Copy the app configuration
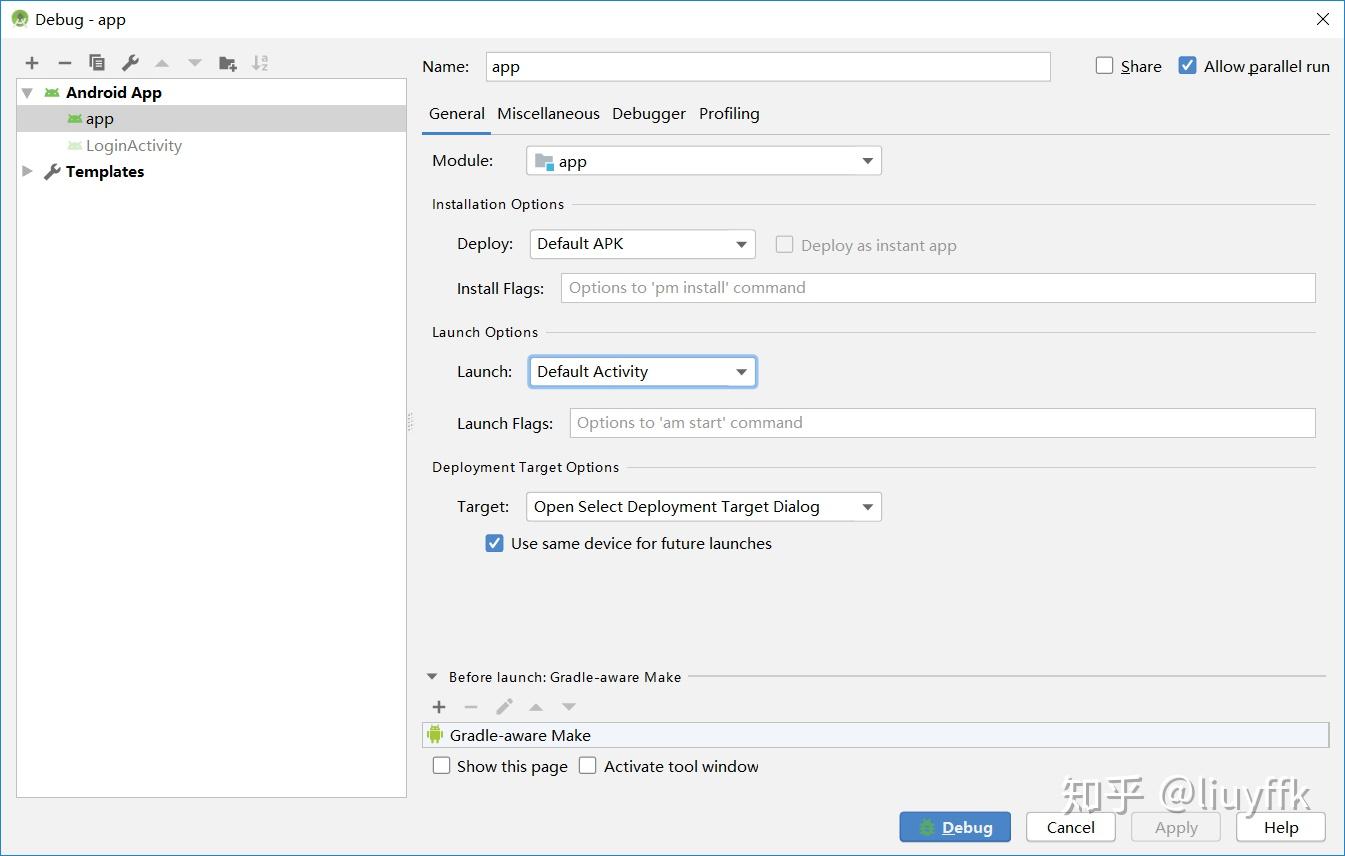The width and height of the screenshot is (1345, 856). click(97, 62)
